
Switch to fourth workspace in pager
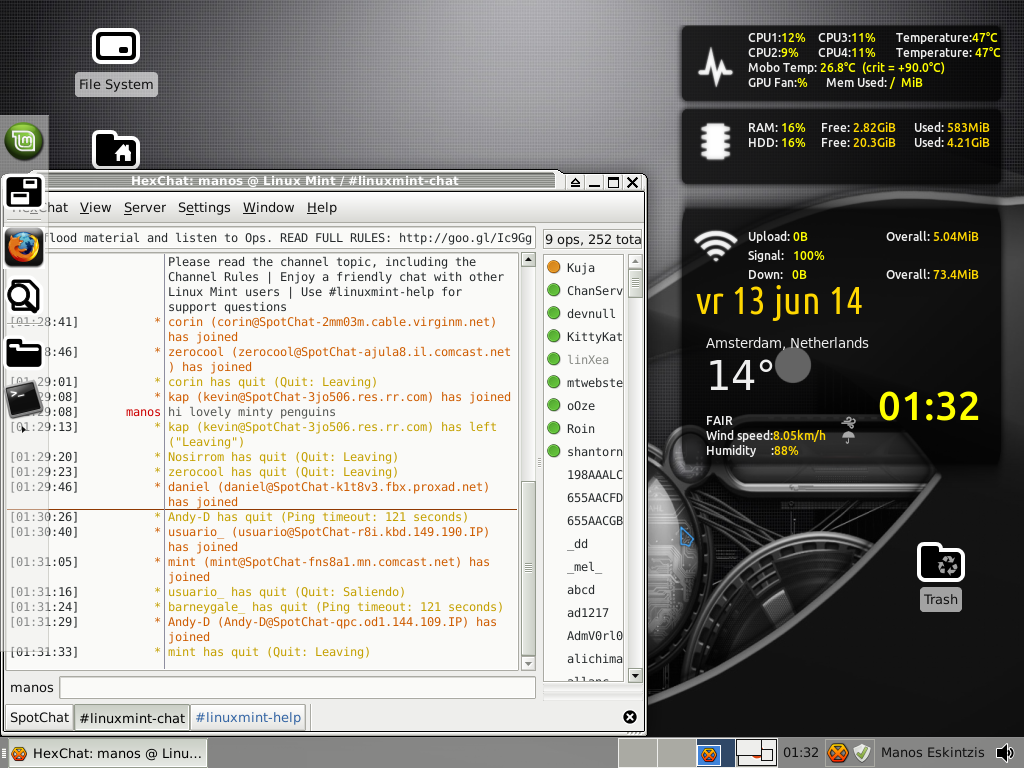click(x=756, y=753)
